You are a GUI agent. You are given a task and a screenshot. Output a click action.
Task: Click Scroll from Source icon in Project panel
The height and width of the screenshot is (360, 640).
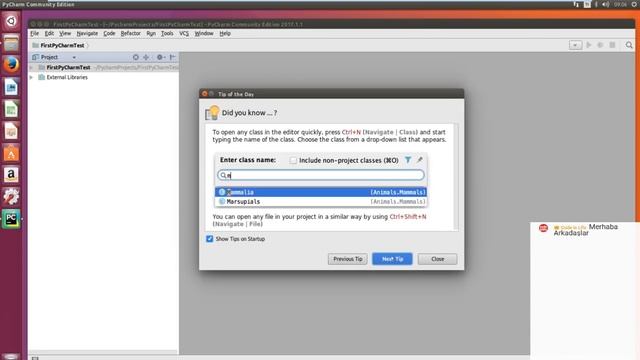click(136, 57)
